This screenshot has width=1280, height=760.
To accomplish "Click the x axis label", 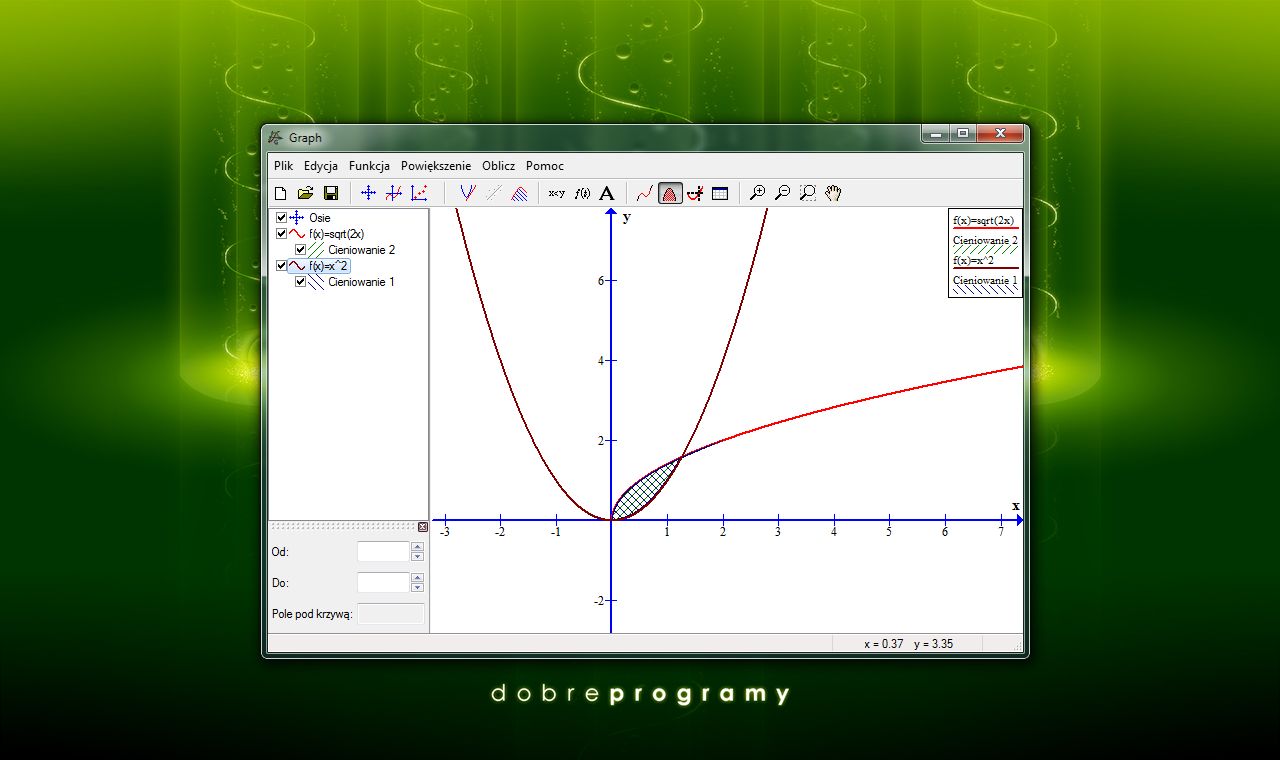I will coord(1015,506).
